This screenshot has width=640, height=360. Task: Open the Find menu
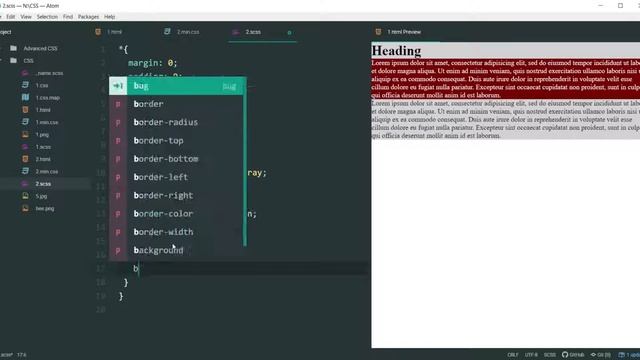(68, 17)
